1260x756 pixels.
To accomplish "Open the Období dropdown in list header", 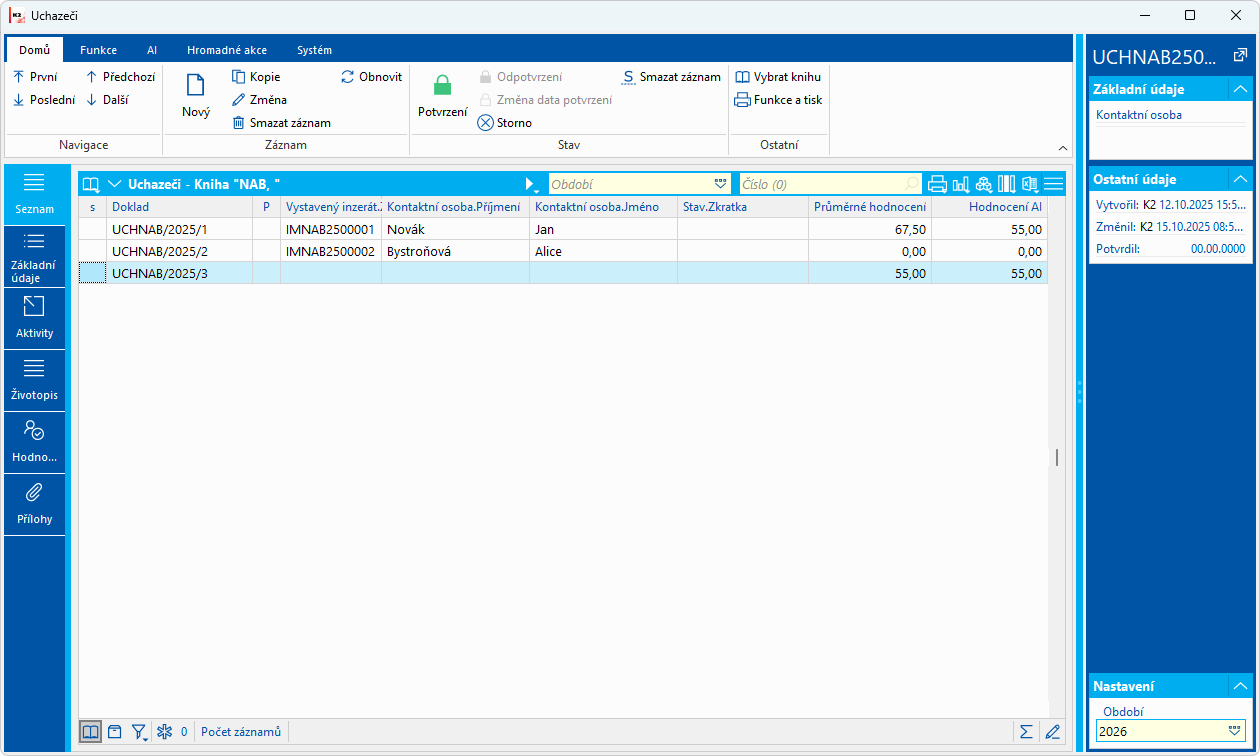I will pos(720,184).
